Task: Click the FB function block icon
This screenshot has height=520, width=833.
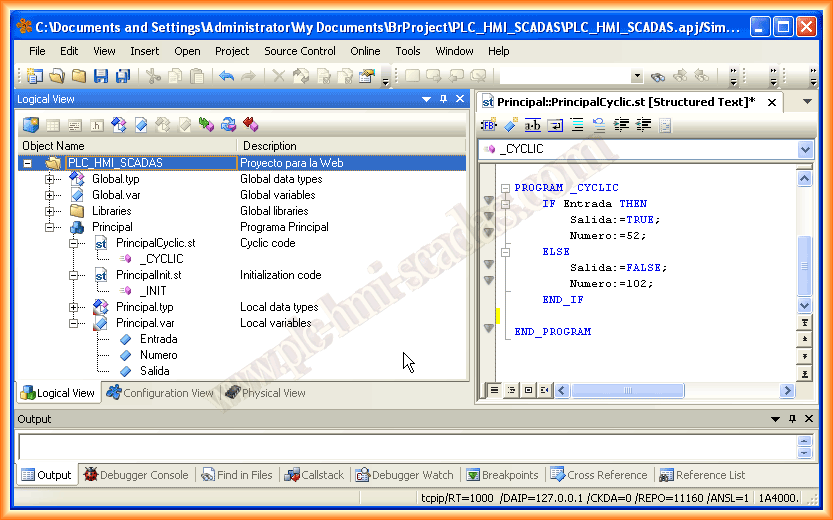Action: click(489, 125)
